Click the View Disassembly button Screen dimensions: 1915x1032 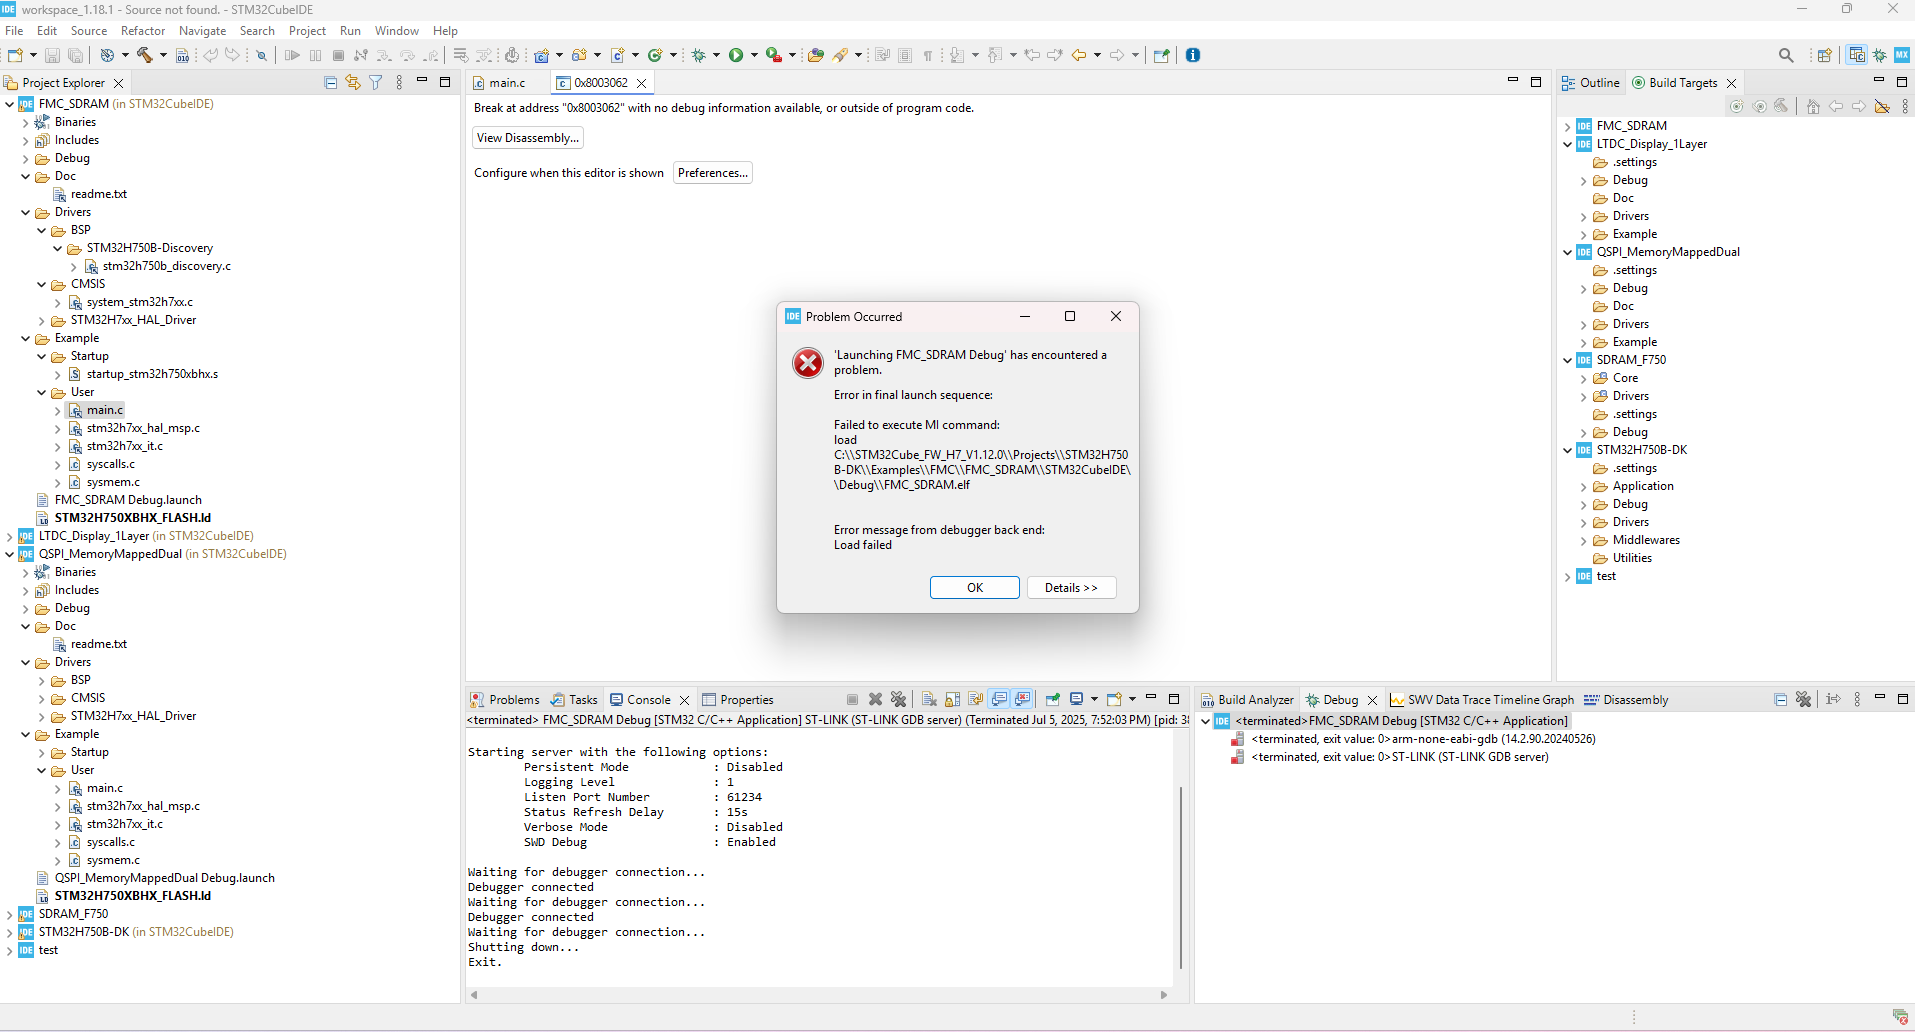527,137
